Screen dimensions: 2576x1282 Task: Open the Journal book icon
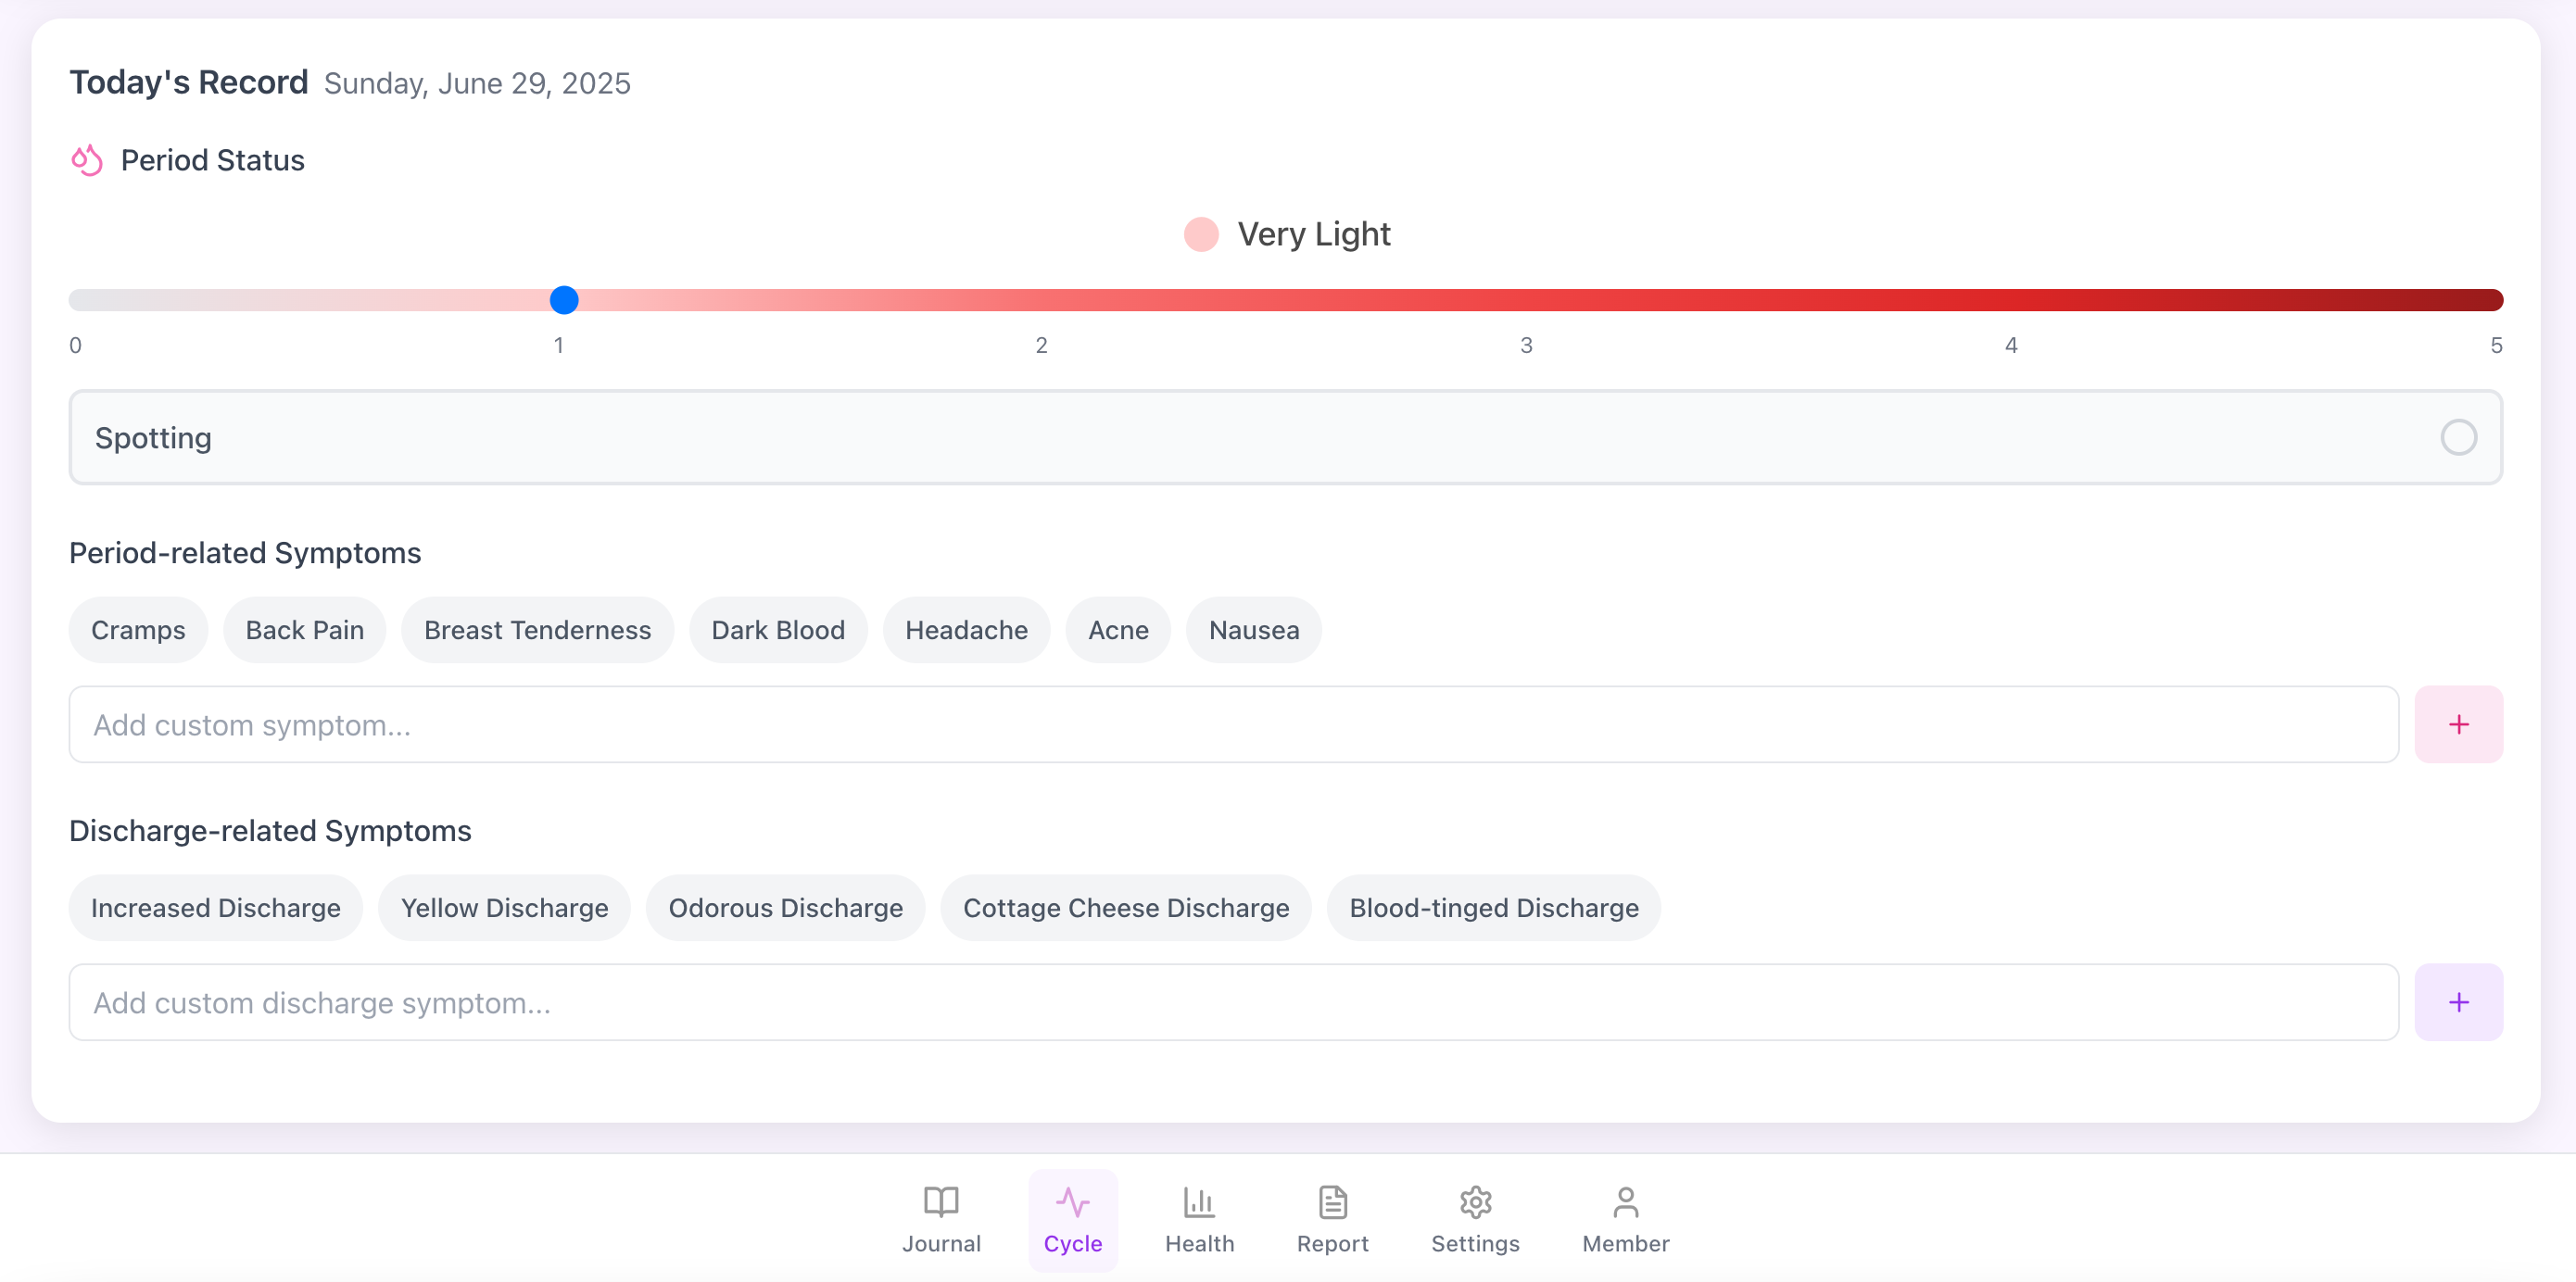(x=940, y=1202)
